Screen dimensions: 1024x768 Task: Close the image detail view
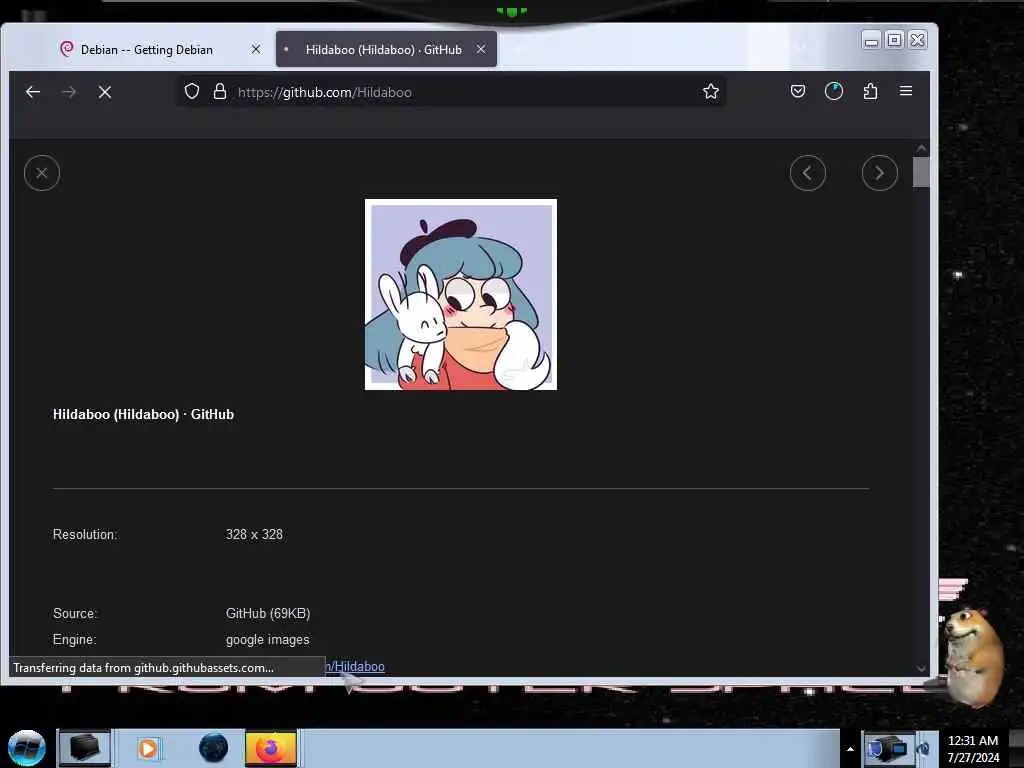point(42,173)
